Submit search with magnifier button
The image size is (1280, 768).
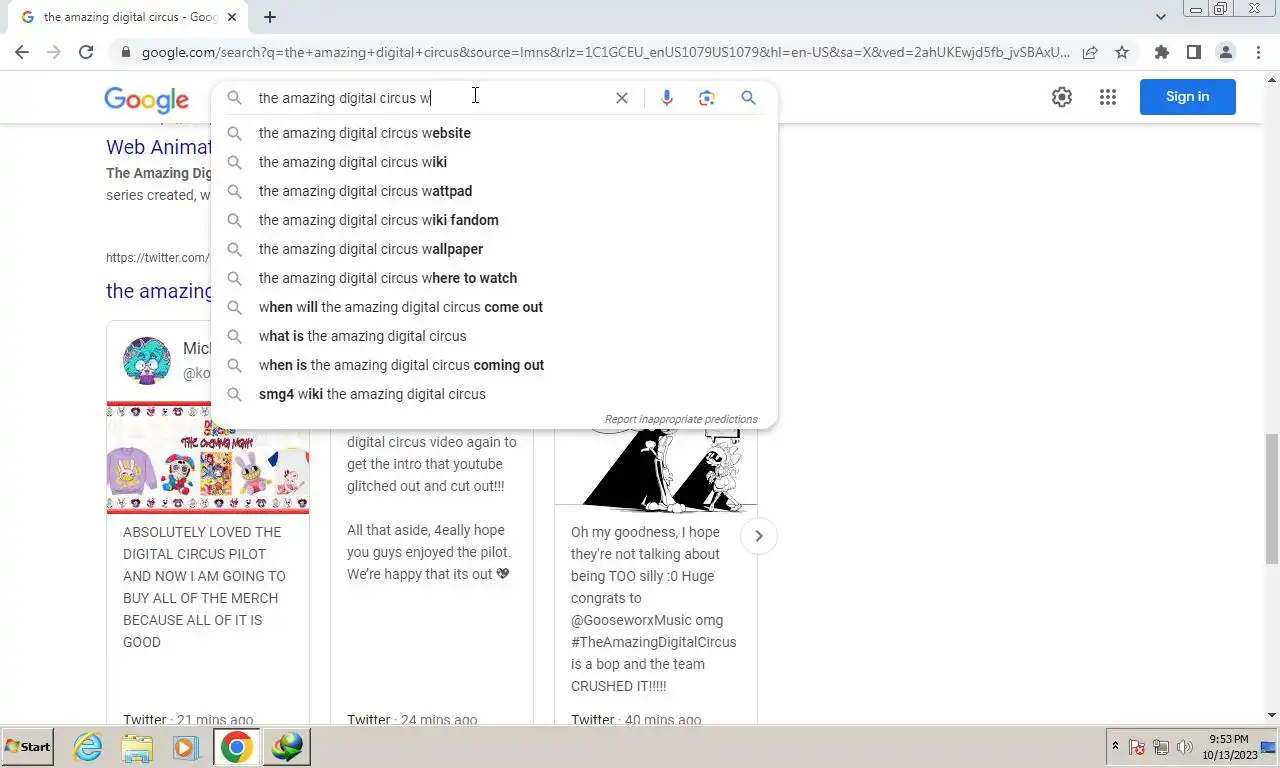[748, 98]
